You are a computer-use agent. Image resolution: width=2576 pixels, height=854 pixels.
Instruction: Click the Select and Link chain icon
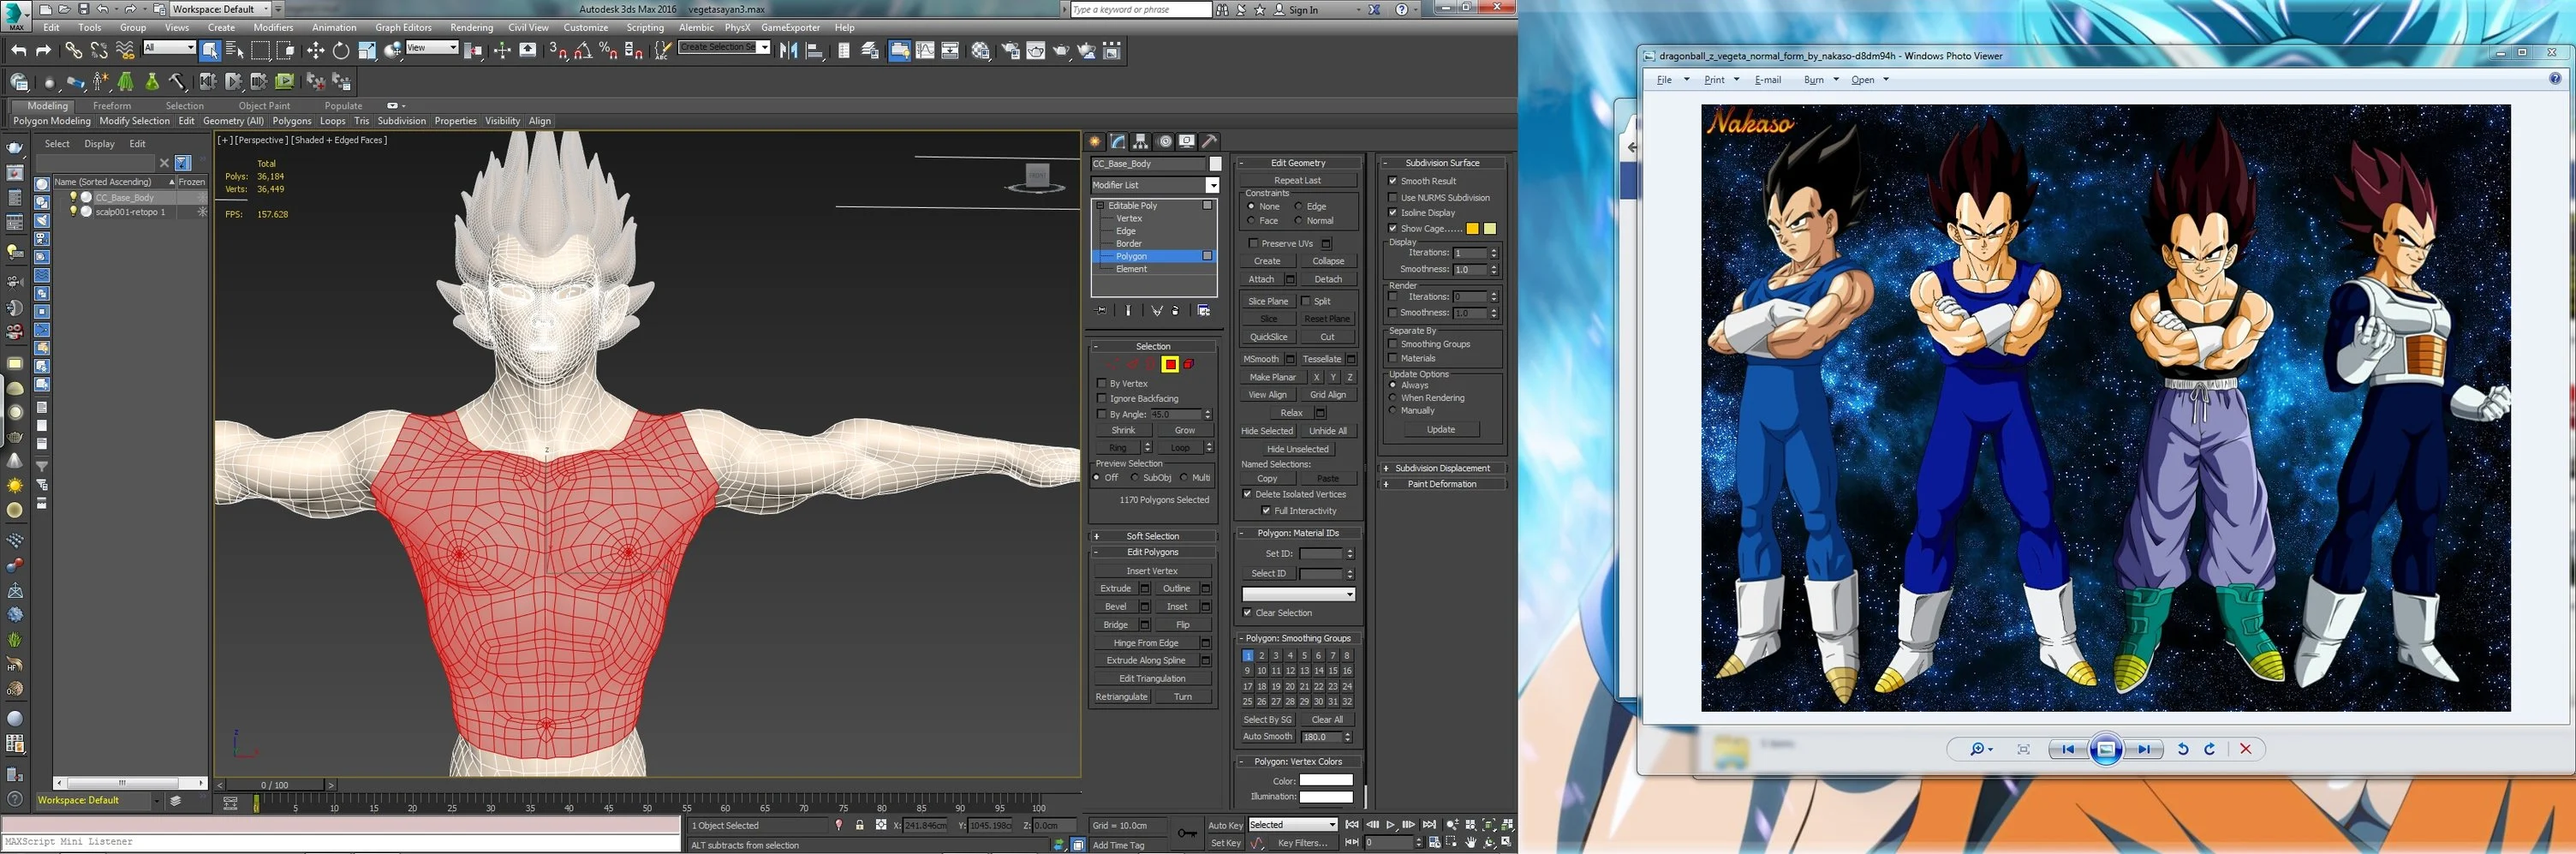click(x=73, y=50)
